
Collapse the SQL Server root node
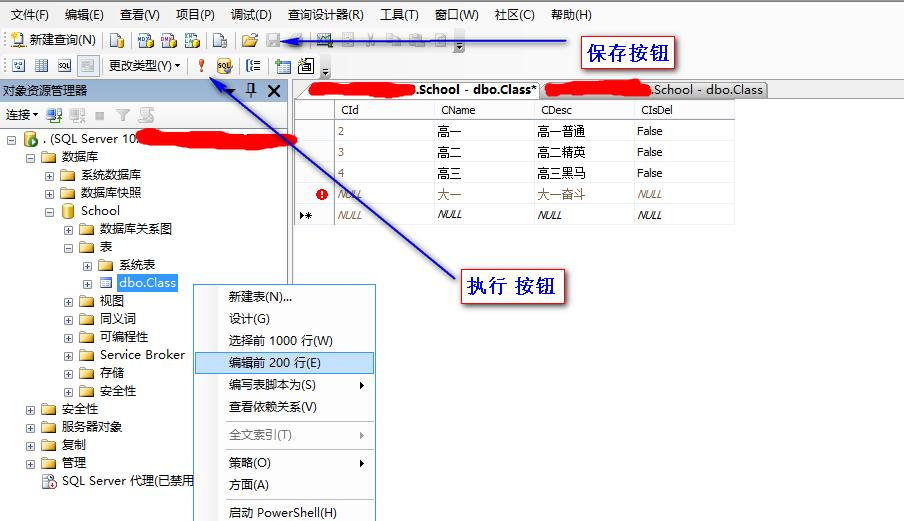pos(11,139)
